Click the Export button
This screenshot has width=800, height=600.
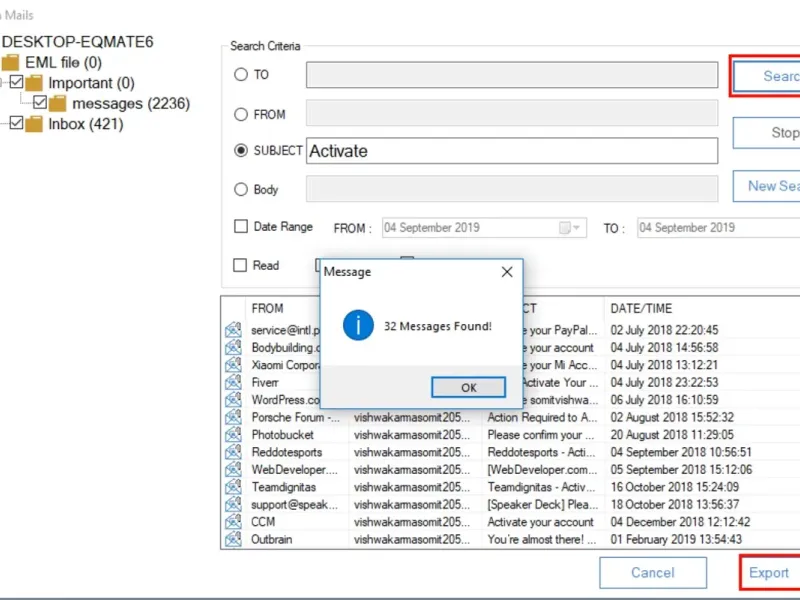click(770, 572)
